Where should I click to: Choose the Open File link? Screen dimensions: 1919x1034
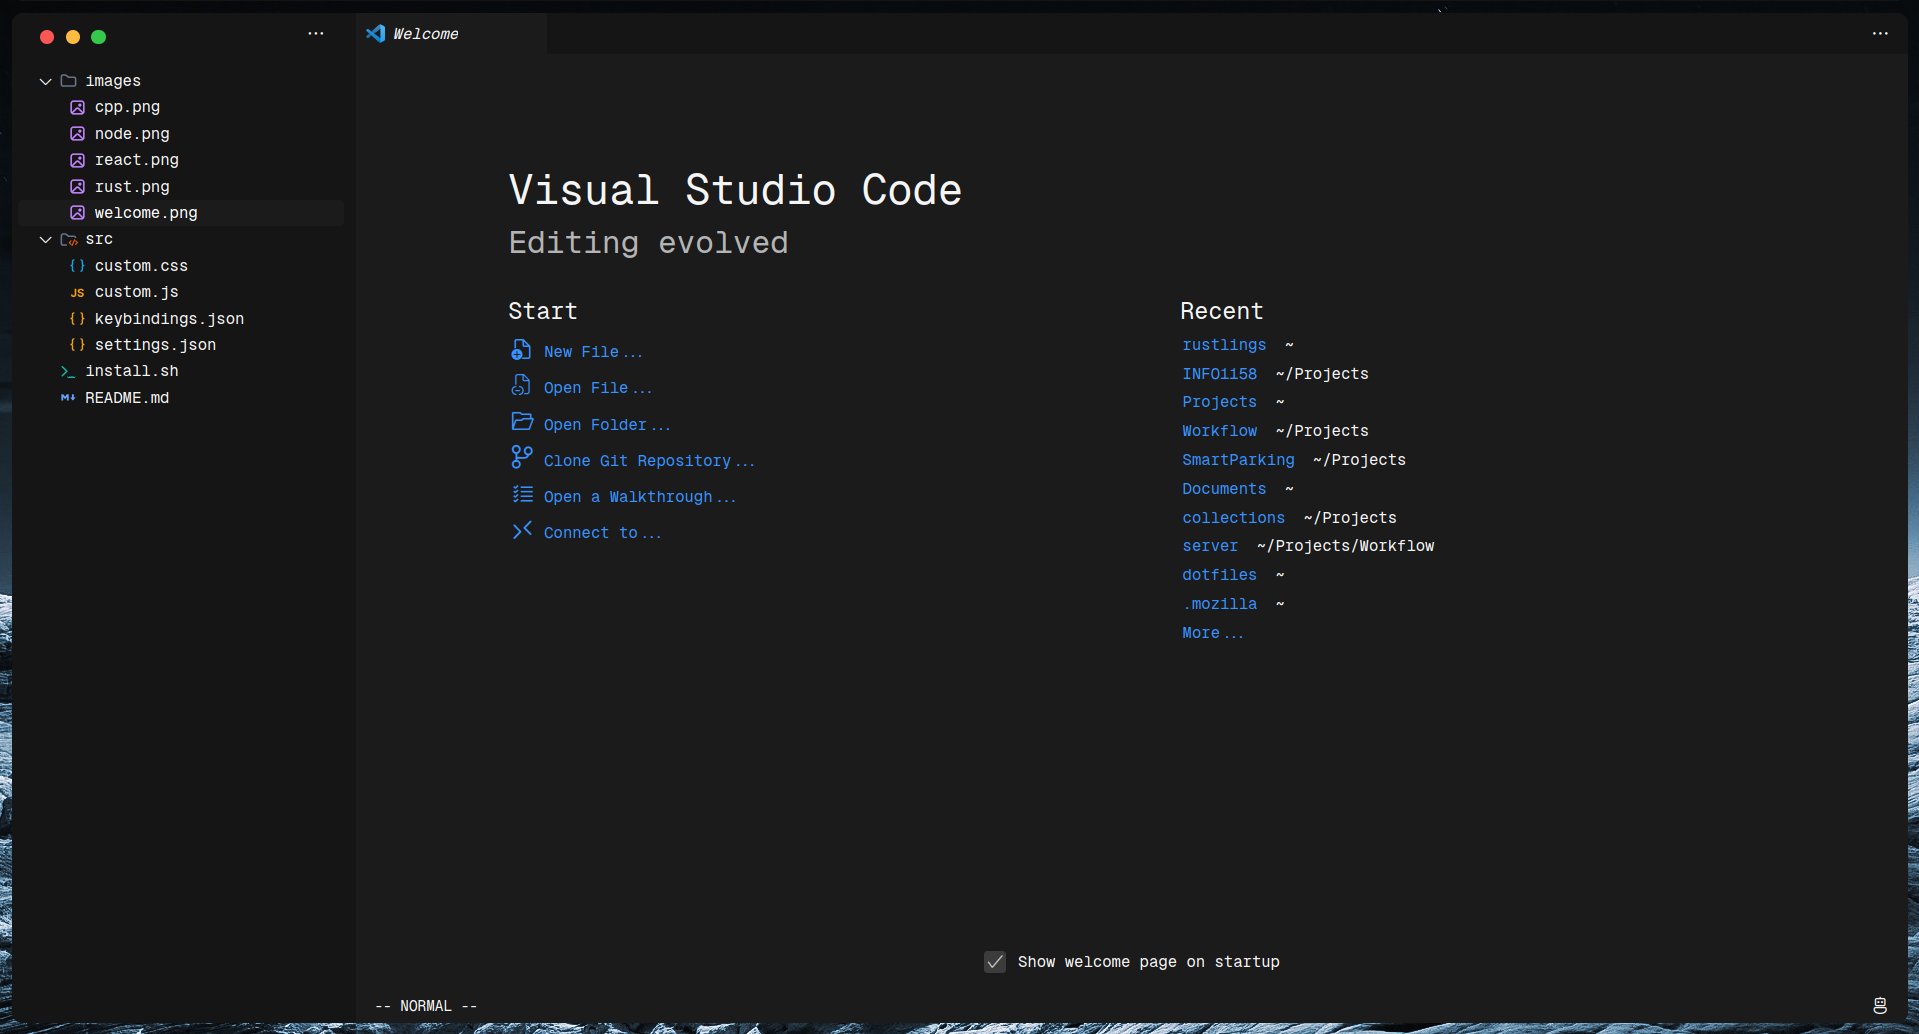tap(597, 388)
